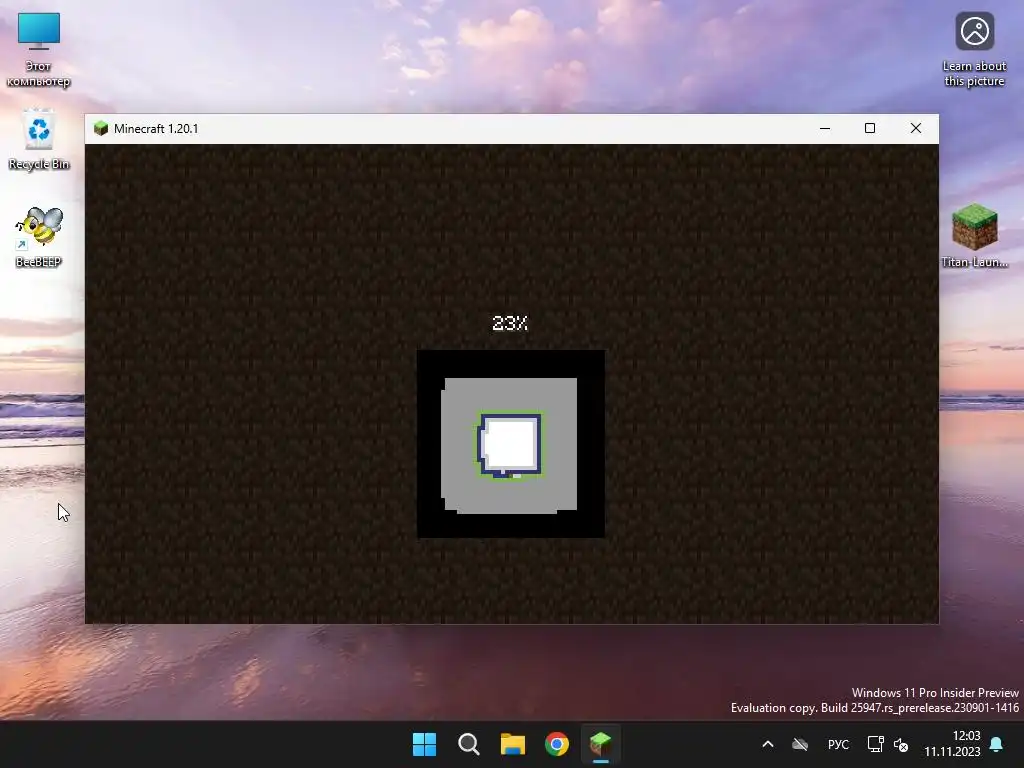Screen dimensions: 1024x768
Task: Open taskbar Search
Action: pyautogui.click(x=468, y=744)
